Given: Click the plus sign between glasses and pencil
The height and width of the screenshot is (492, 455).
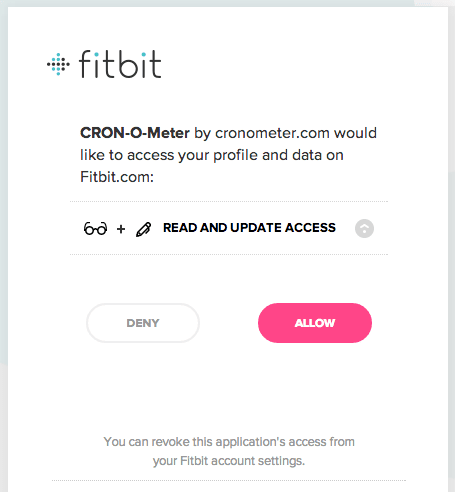Looking at the screenshot, I should pyautogui.click(x=121, y=229).
